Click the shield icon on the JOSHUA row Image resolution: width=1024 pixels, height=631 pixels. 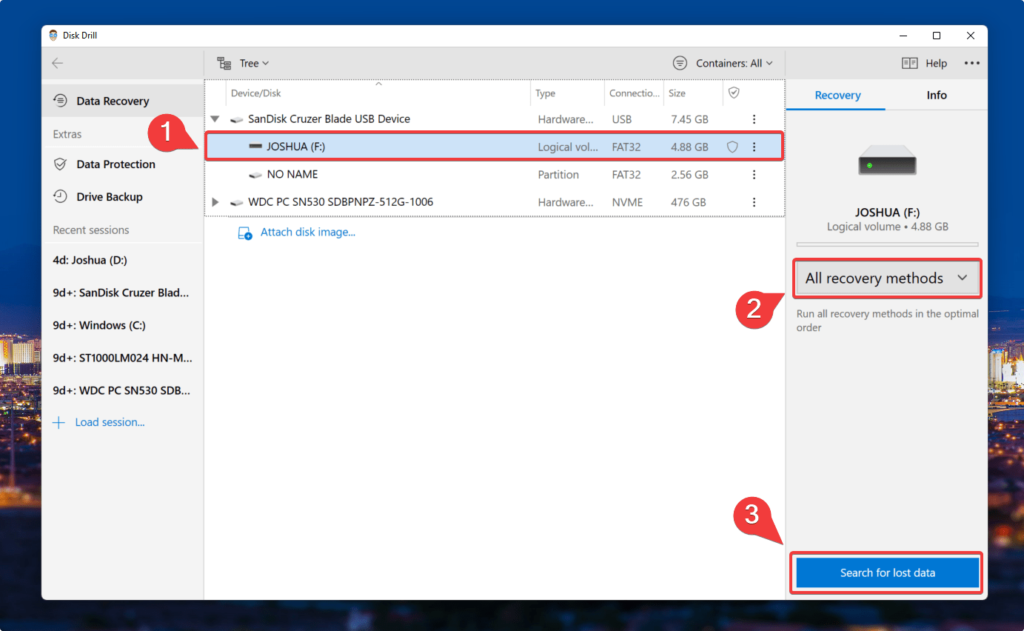point(733,146)
